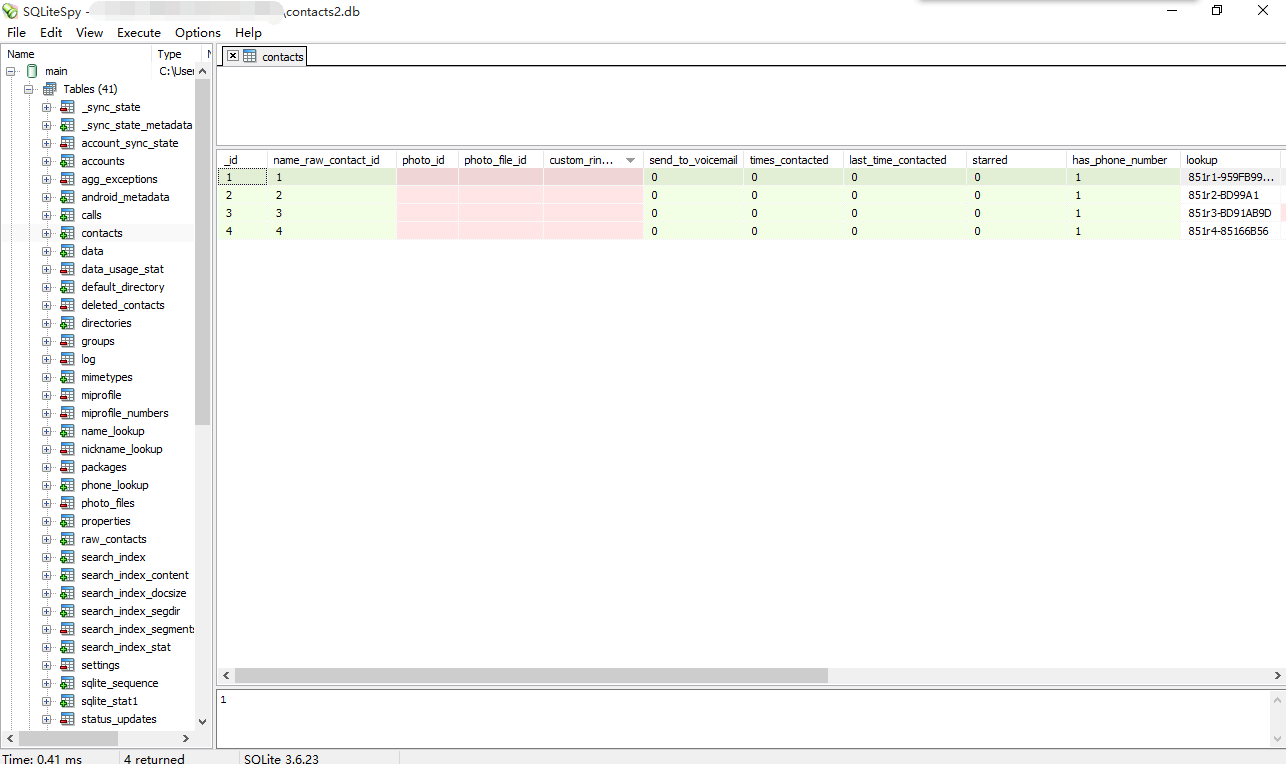Click the table icon beside sqlite_sequence
The image size is (1286, 764).
67,683
